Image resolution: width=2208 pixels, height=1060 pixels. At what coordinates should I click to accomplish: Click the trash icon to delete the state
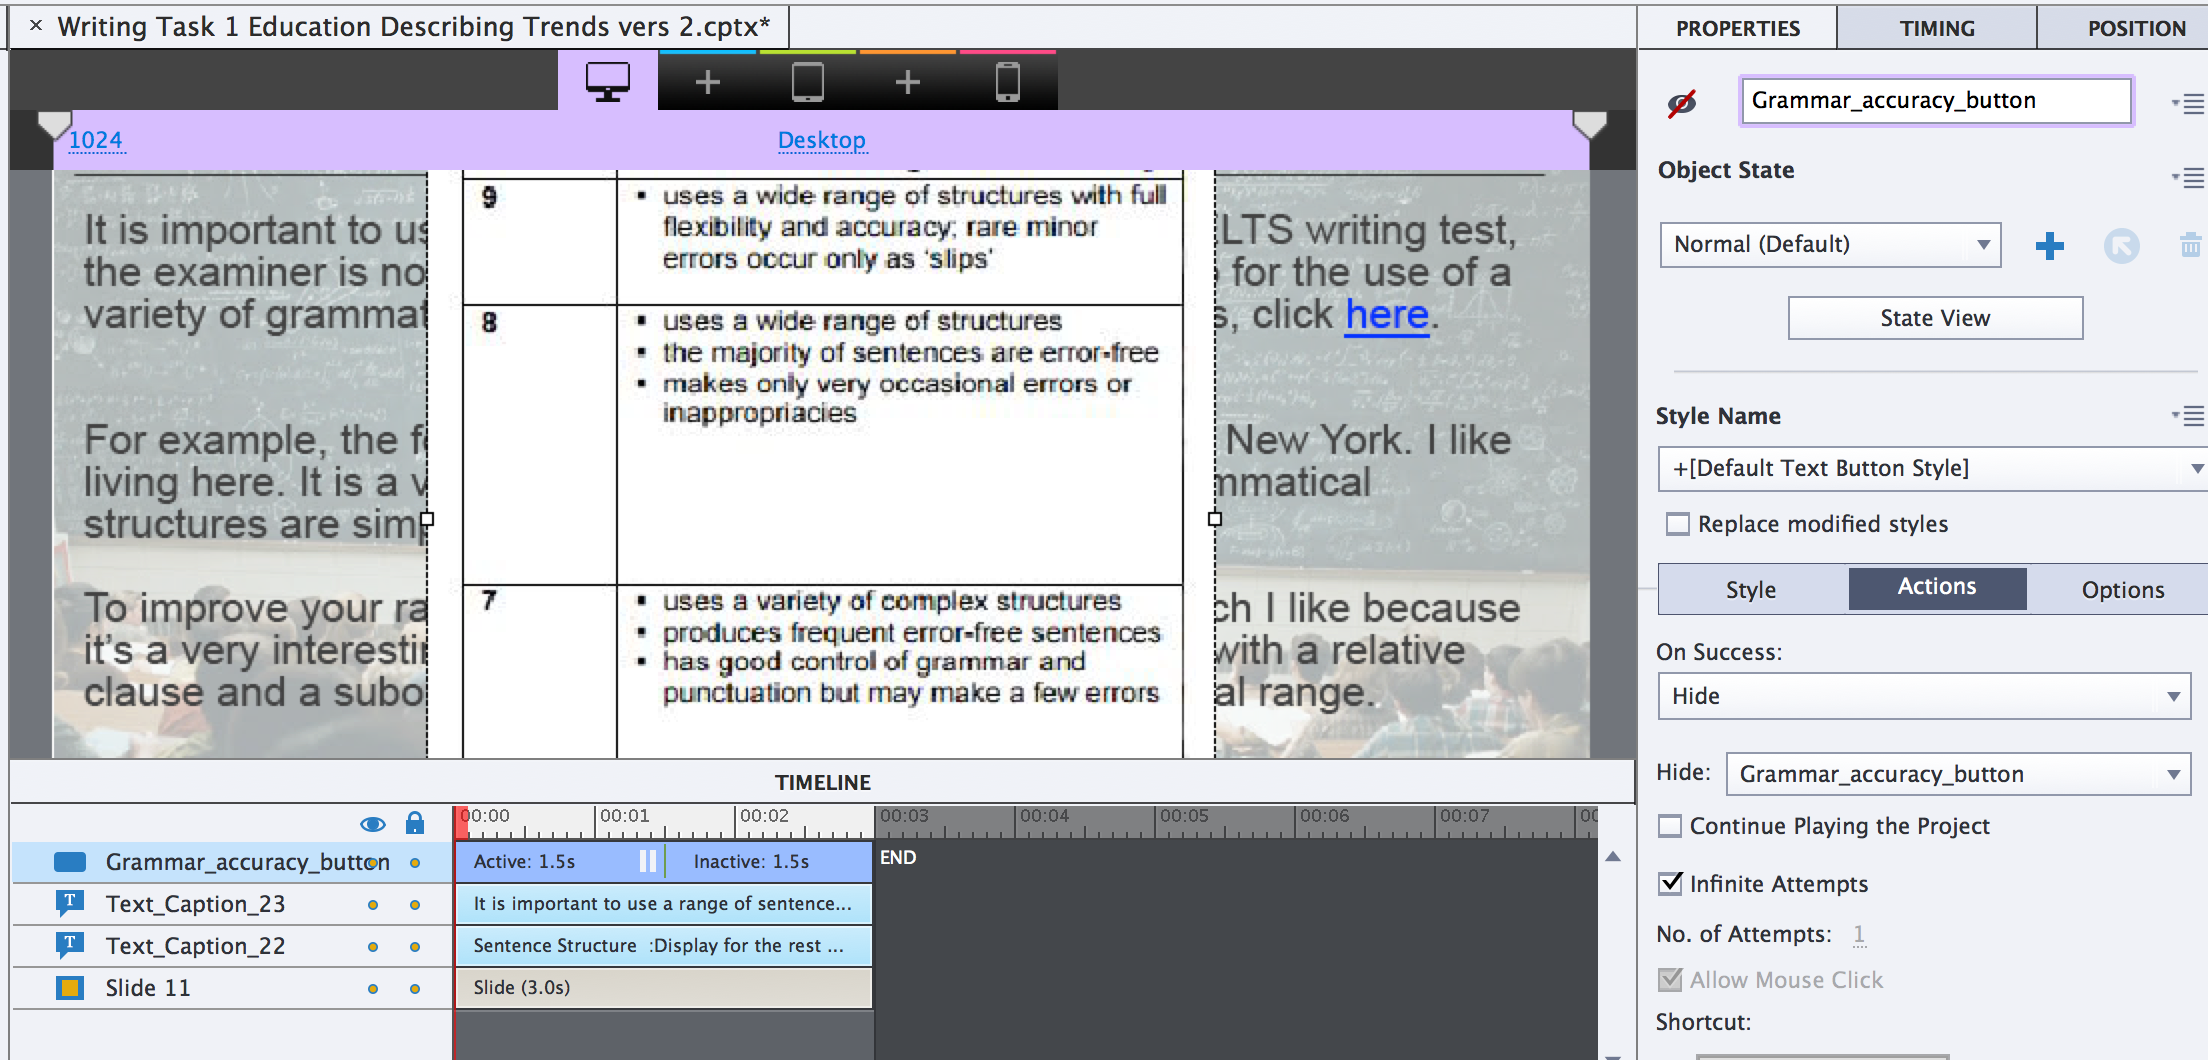(2191, 245)
